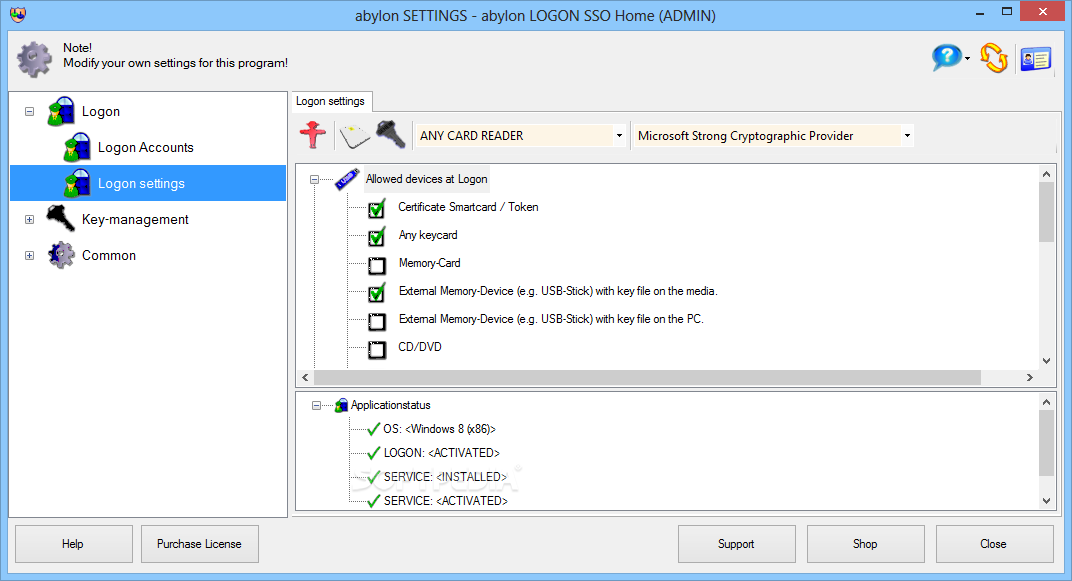Click the Purchase License button
This screenshot has height=581, width=1072.
[200, 544]
